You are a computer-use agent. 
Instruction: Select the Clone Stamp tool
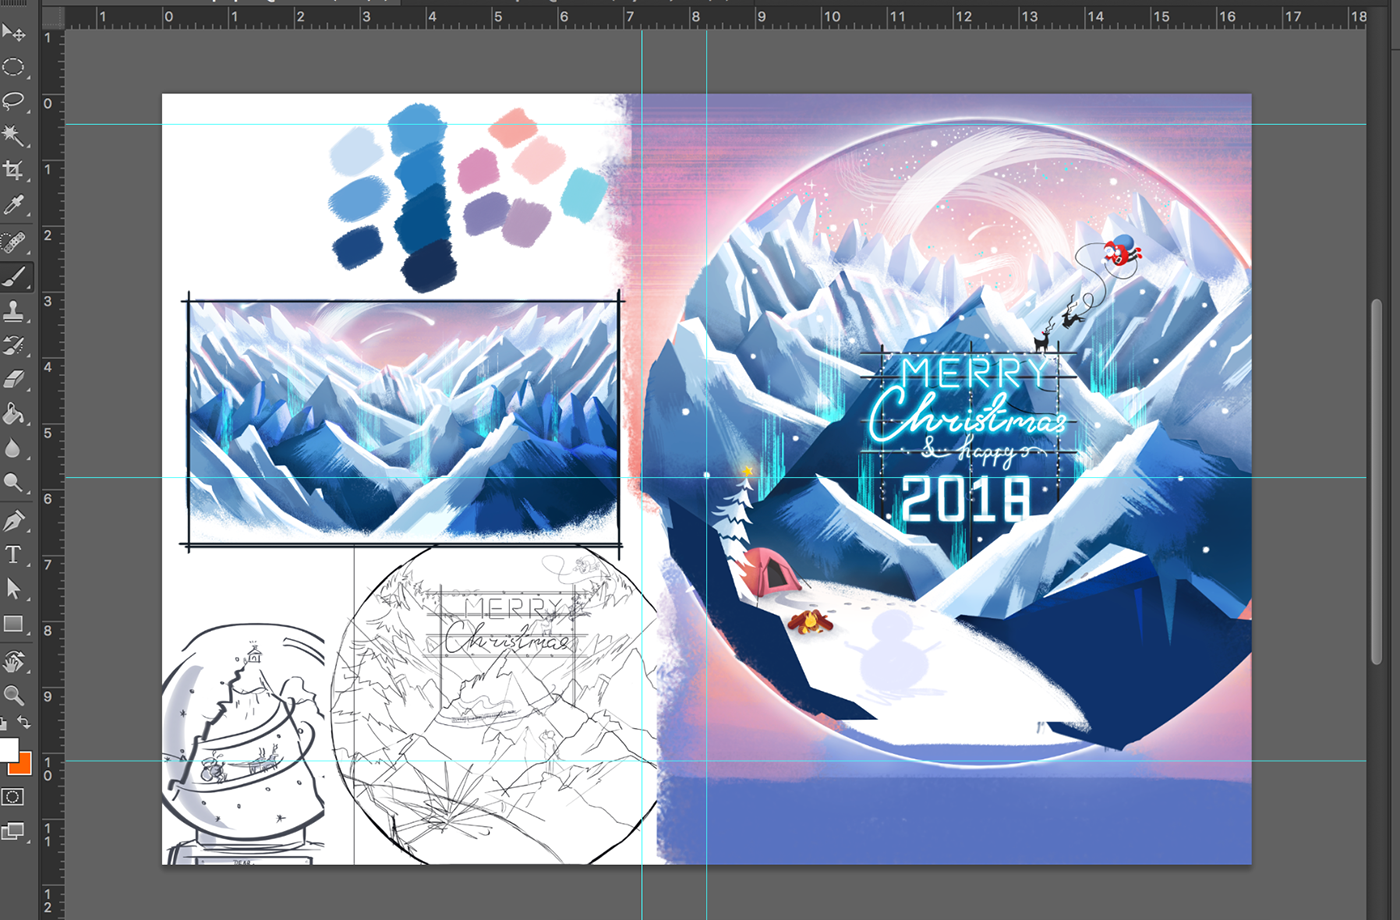(14, 312)
